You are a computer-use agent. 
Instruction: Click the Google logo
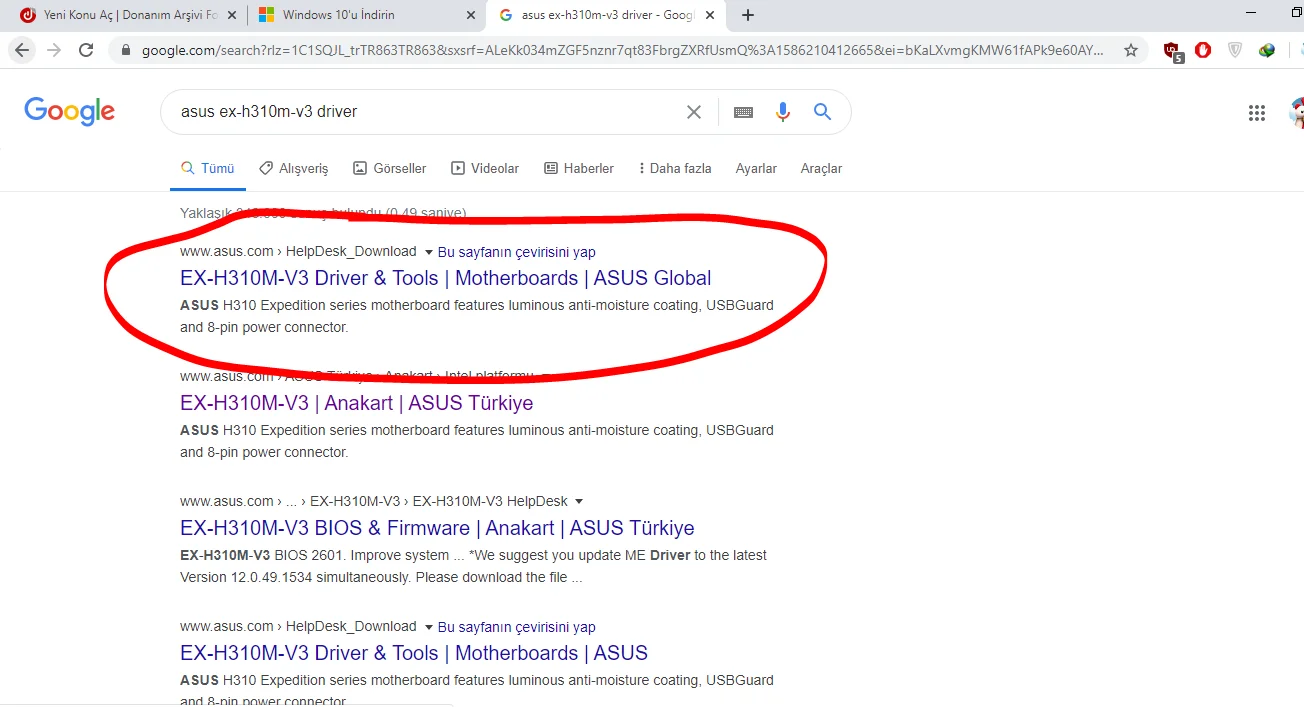[x=69, y=111]
